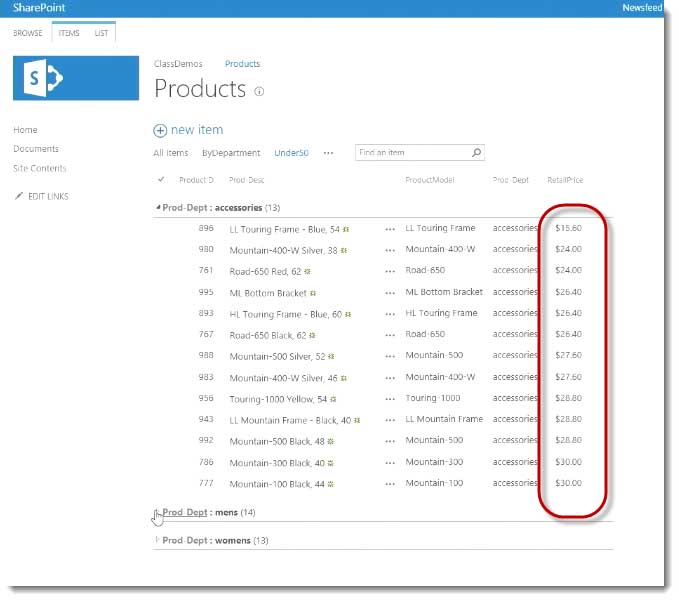
Task: Open the Touring-1000 Yellow, 54 item
Action: [278, 399]
